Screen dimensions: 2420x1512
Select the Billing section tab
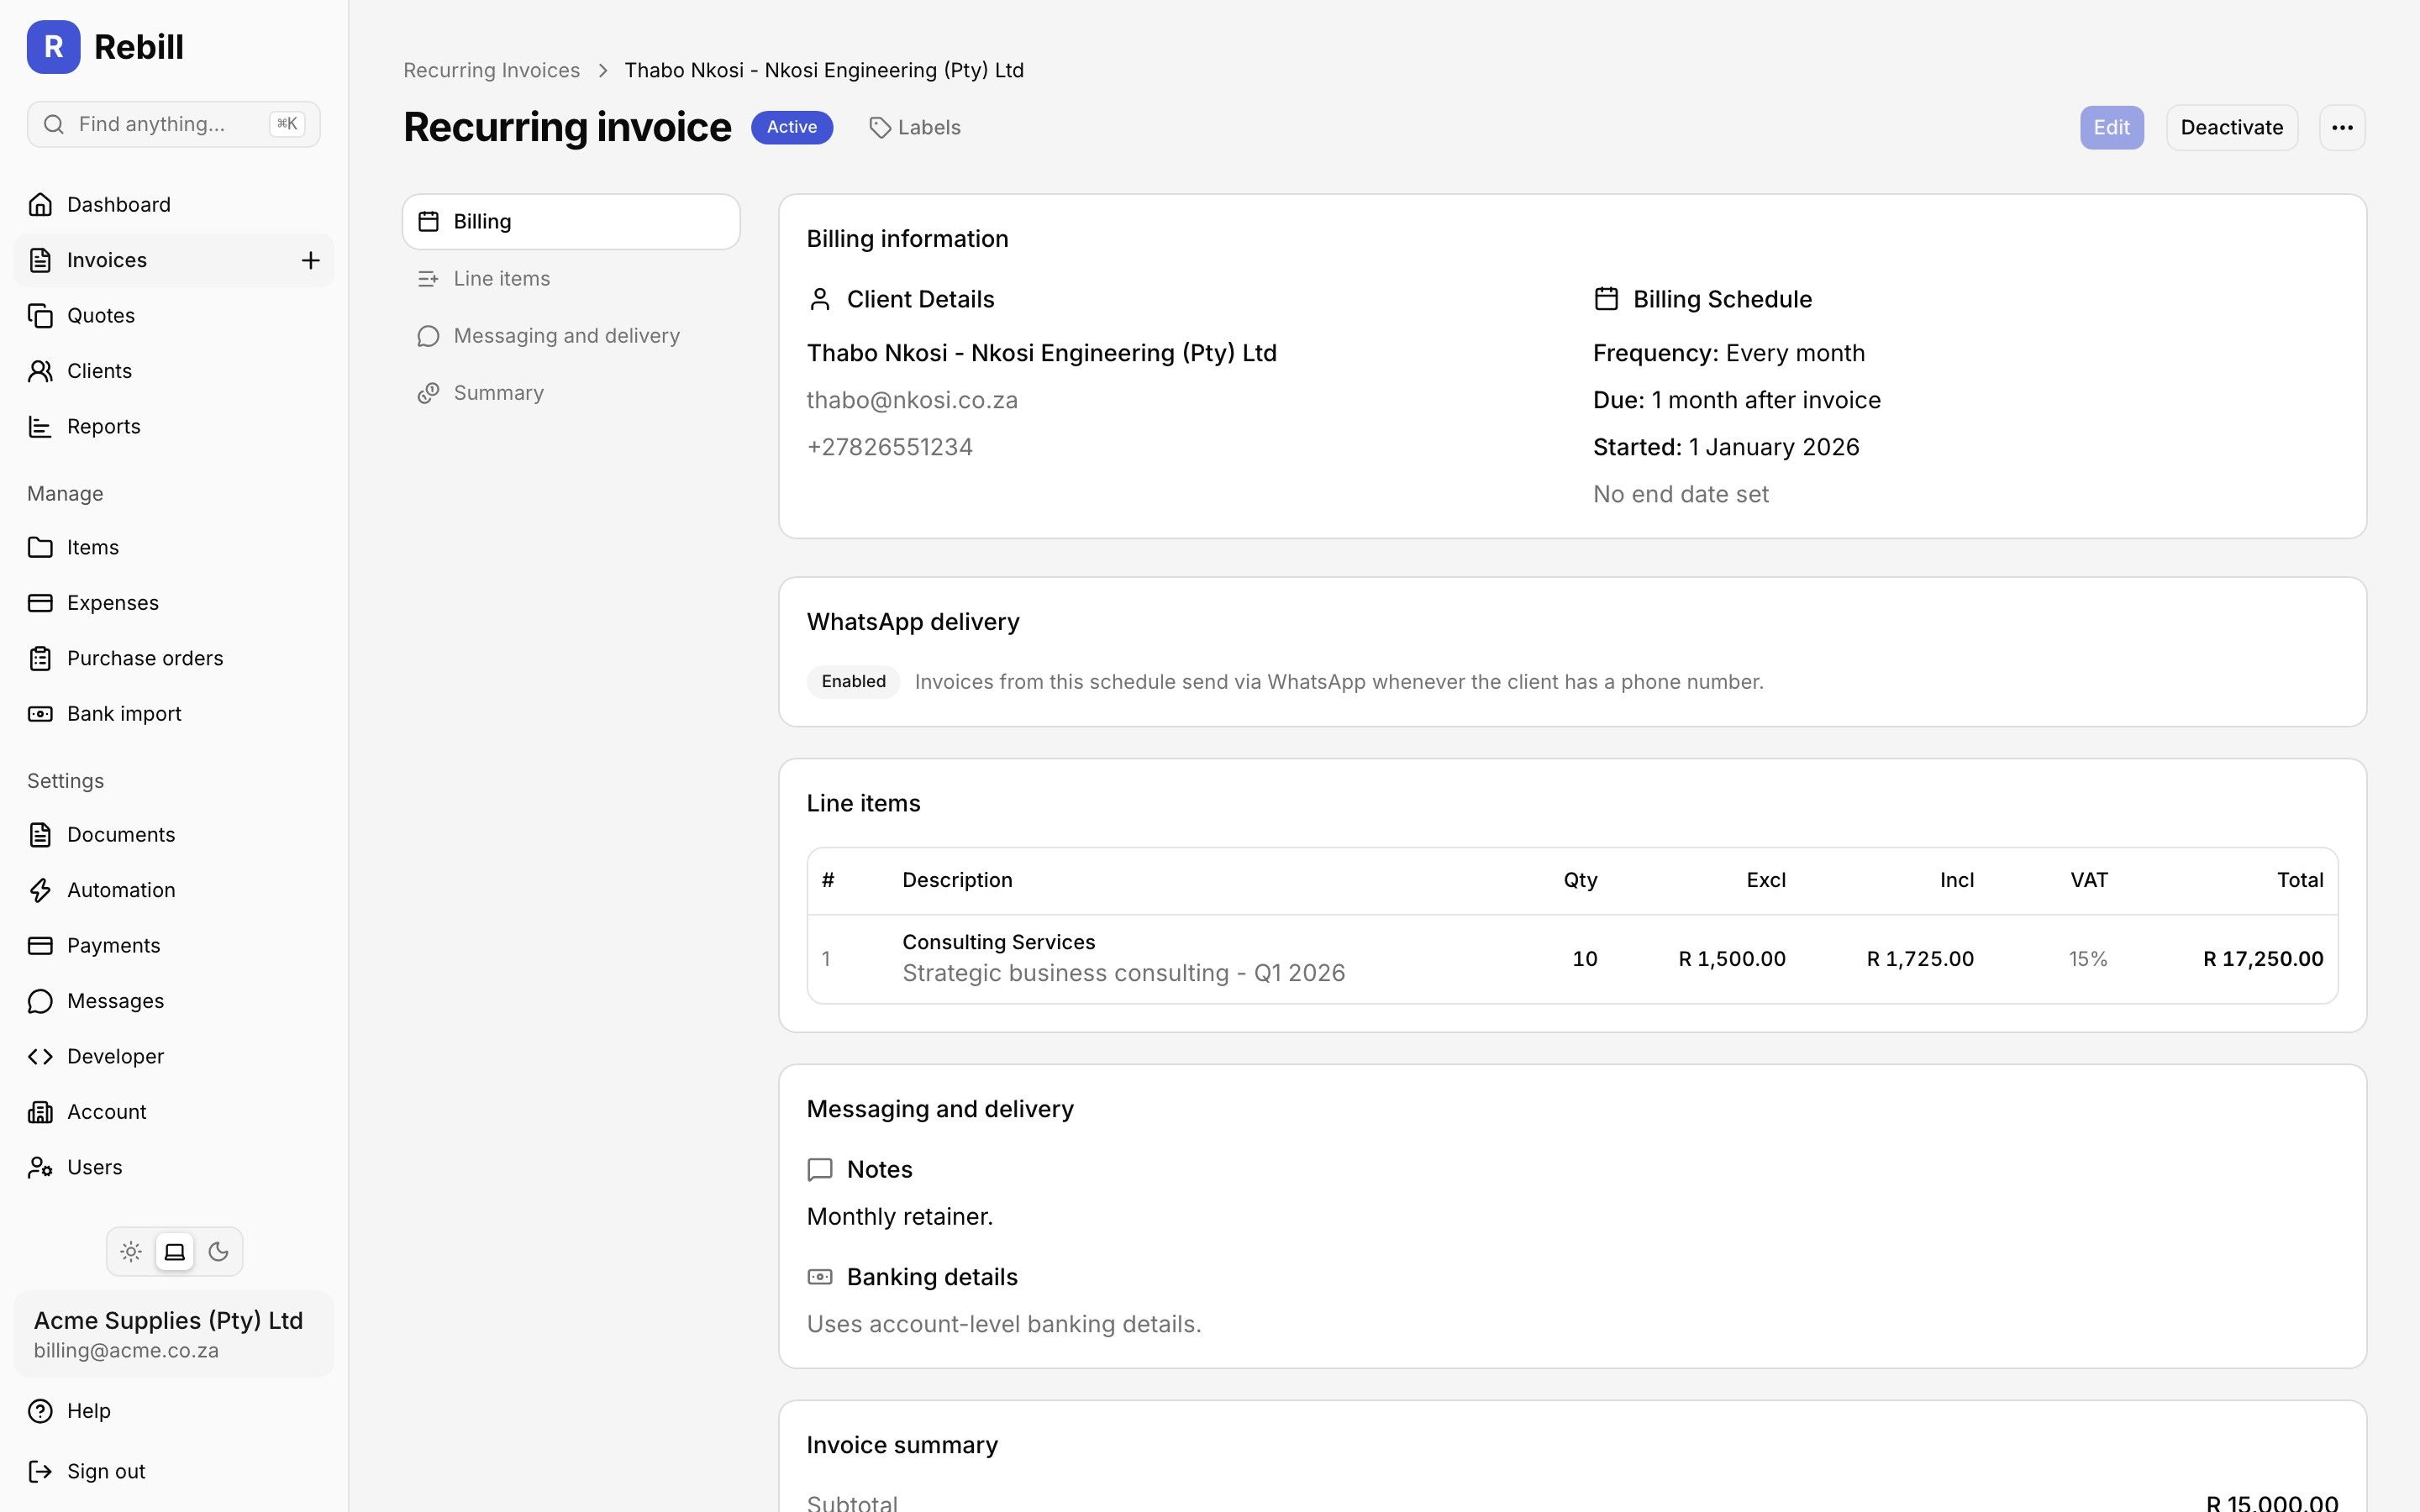click(x=571, y=222)
